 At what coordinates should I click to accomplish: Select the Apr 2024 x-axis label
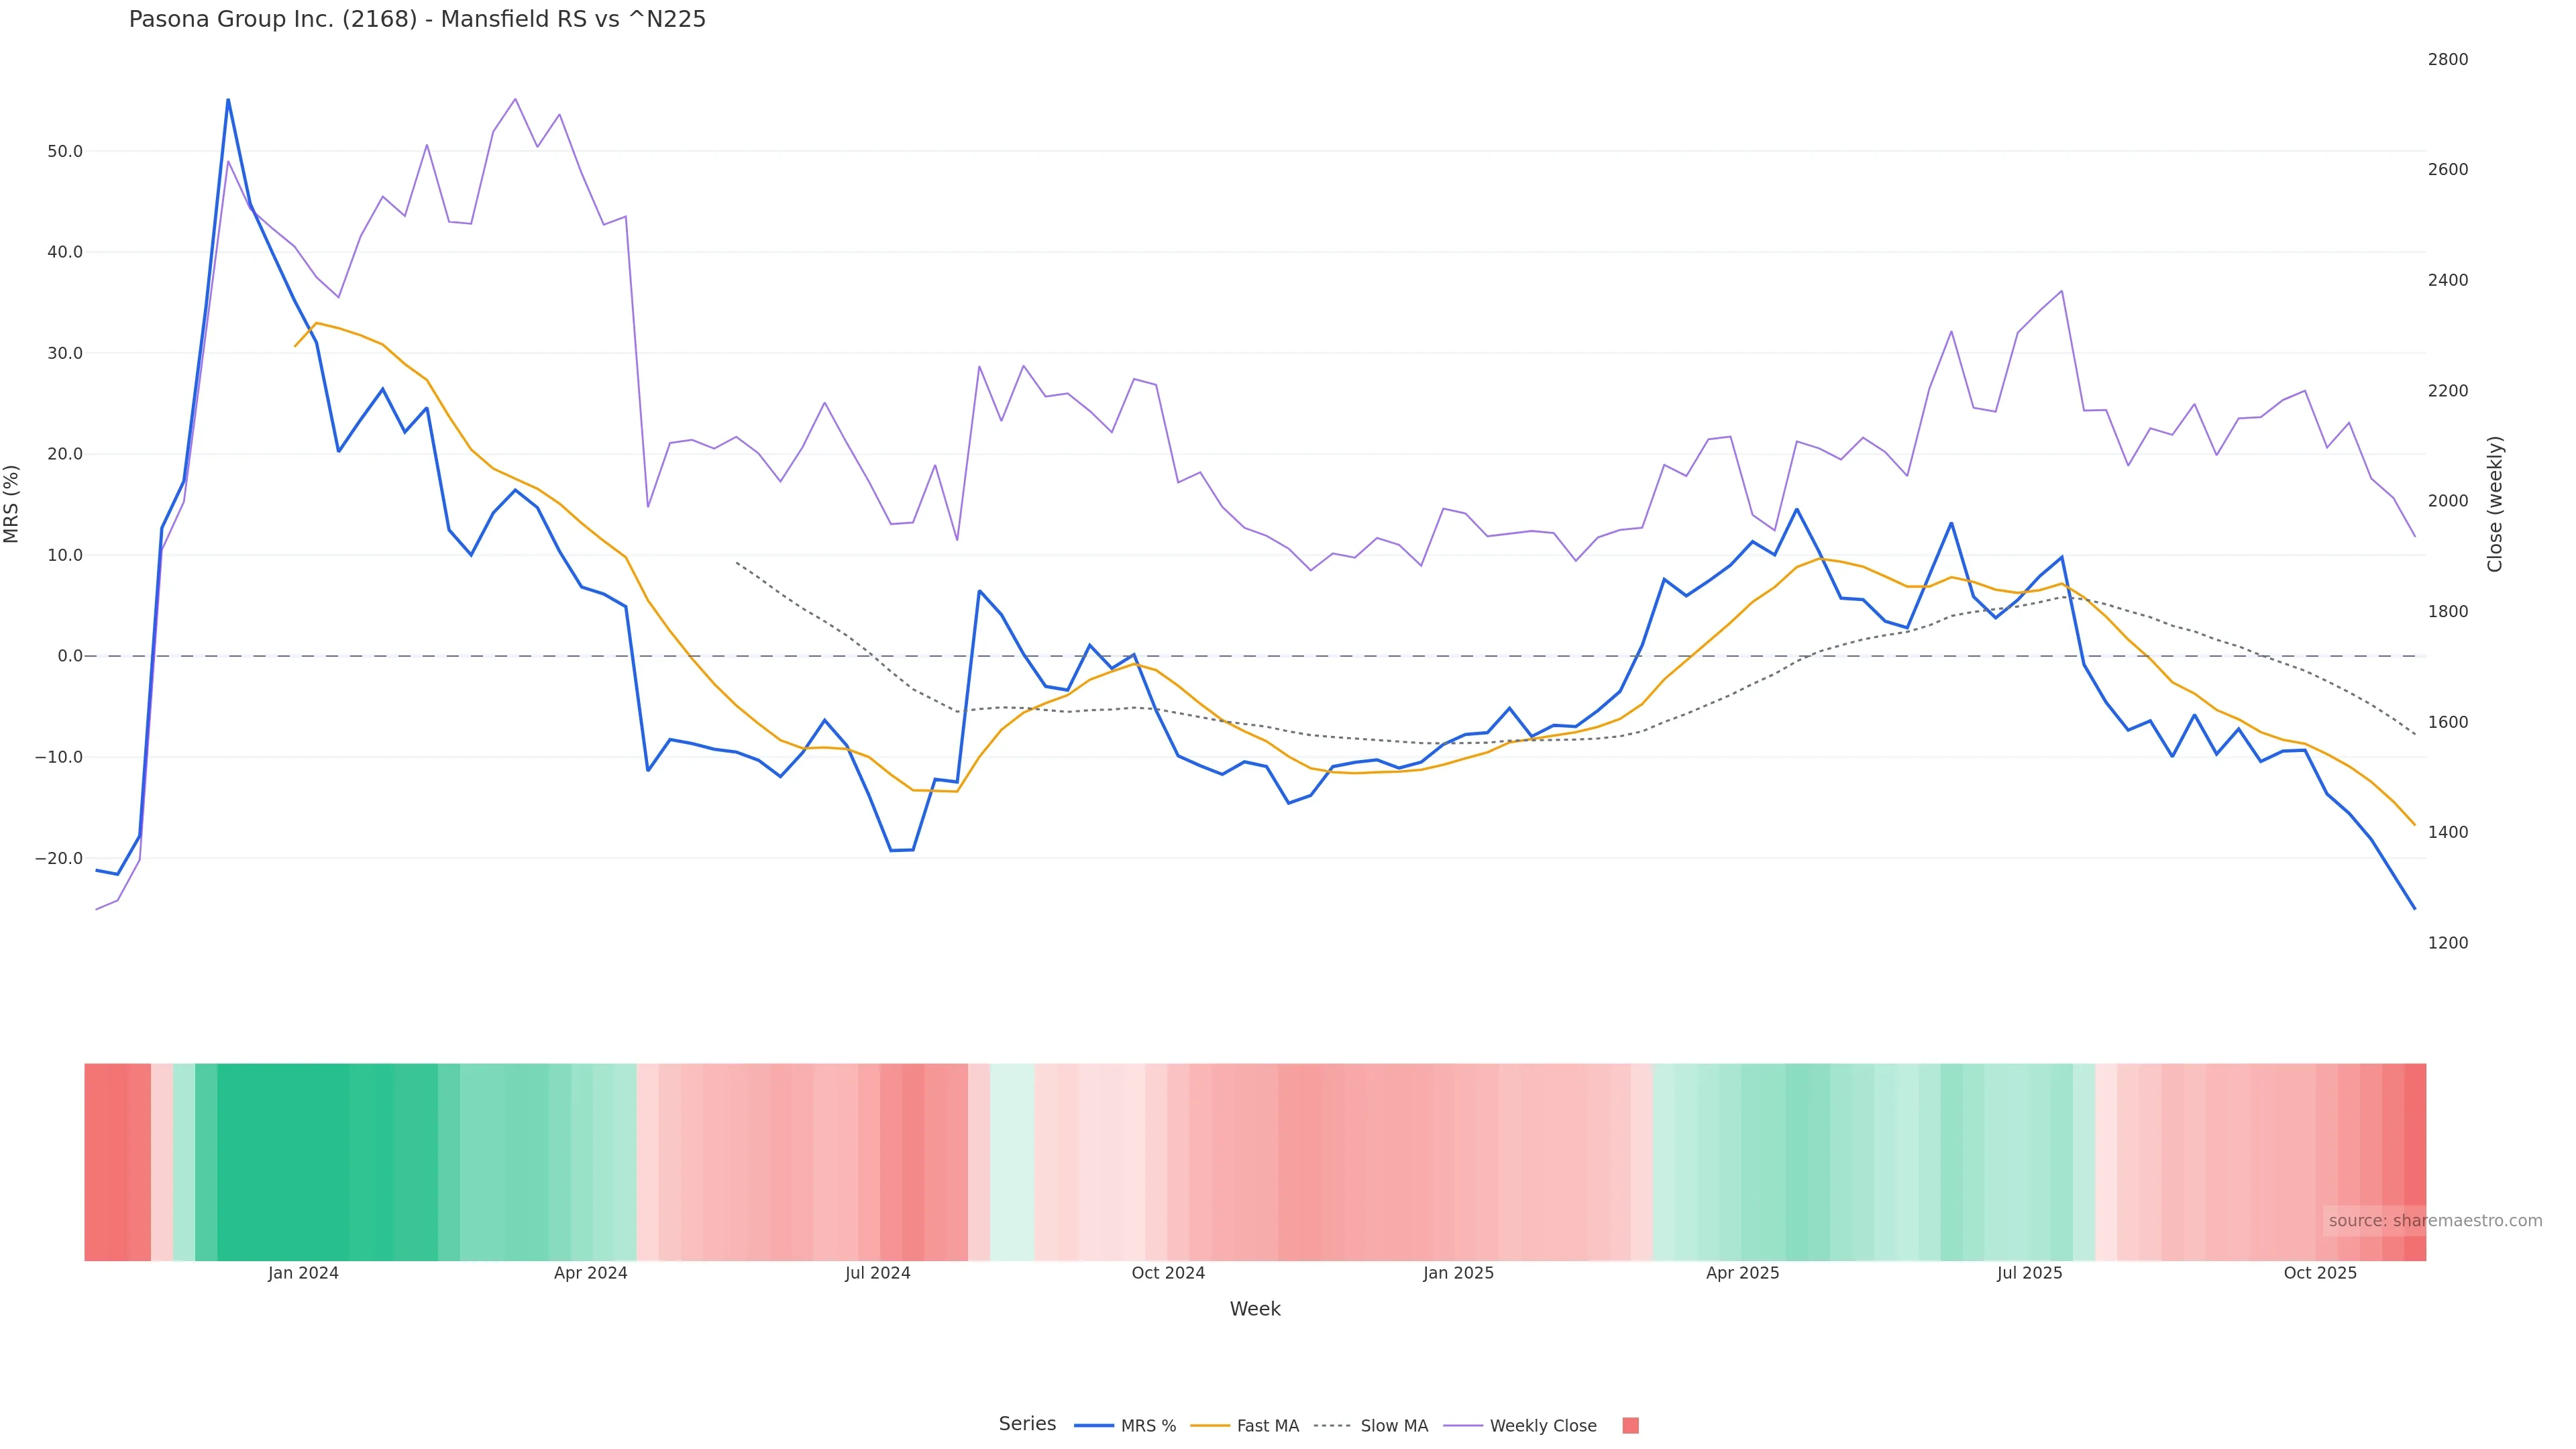click(590, 1273)
